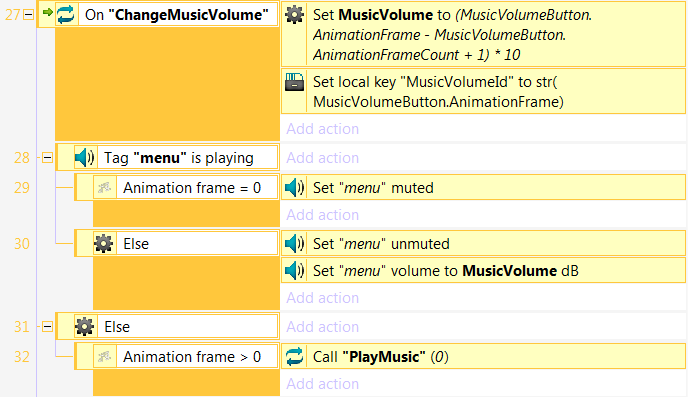The image size is (688, 397).
Task: Click the speaker icon of Set "menu" unmuted
Action: coord(294,243)
